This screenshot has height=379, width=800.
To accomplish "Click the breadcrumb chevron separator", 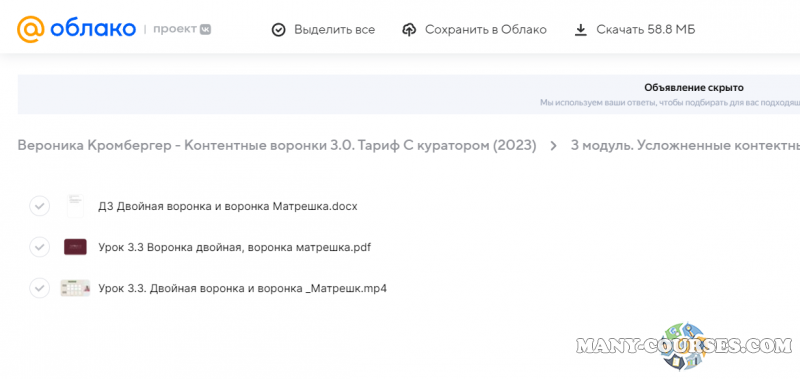I will (554, 146).
